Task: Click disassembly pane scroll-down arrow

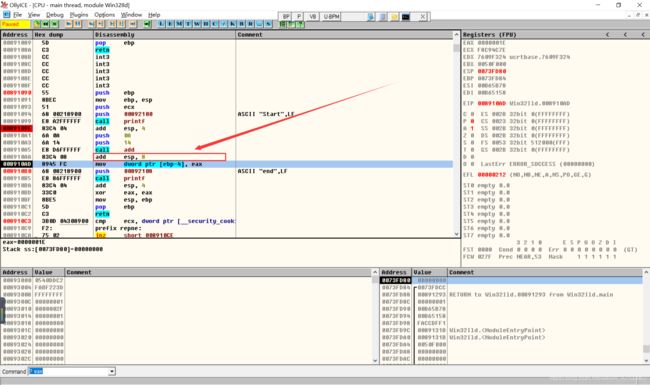Action: pyautogui.click(x=456, y=234)
